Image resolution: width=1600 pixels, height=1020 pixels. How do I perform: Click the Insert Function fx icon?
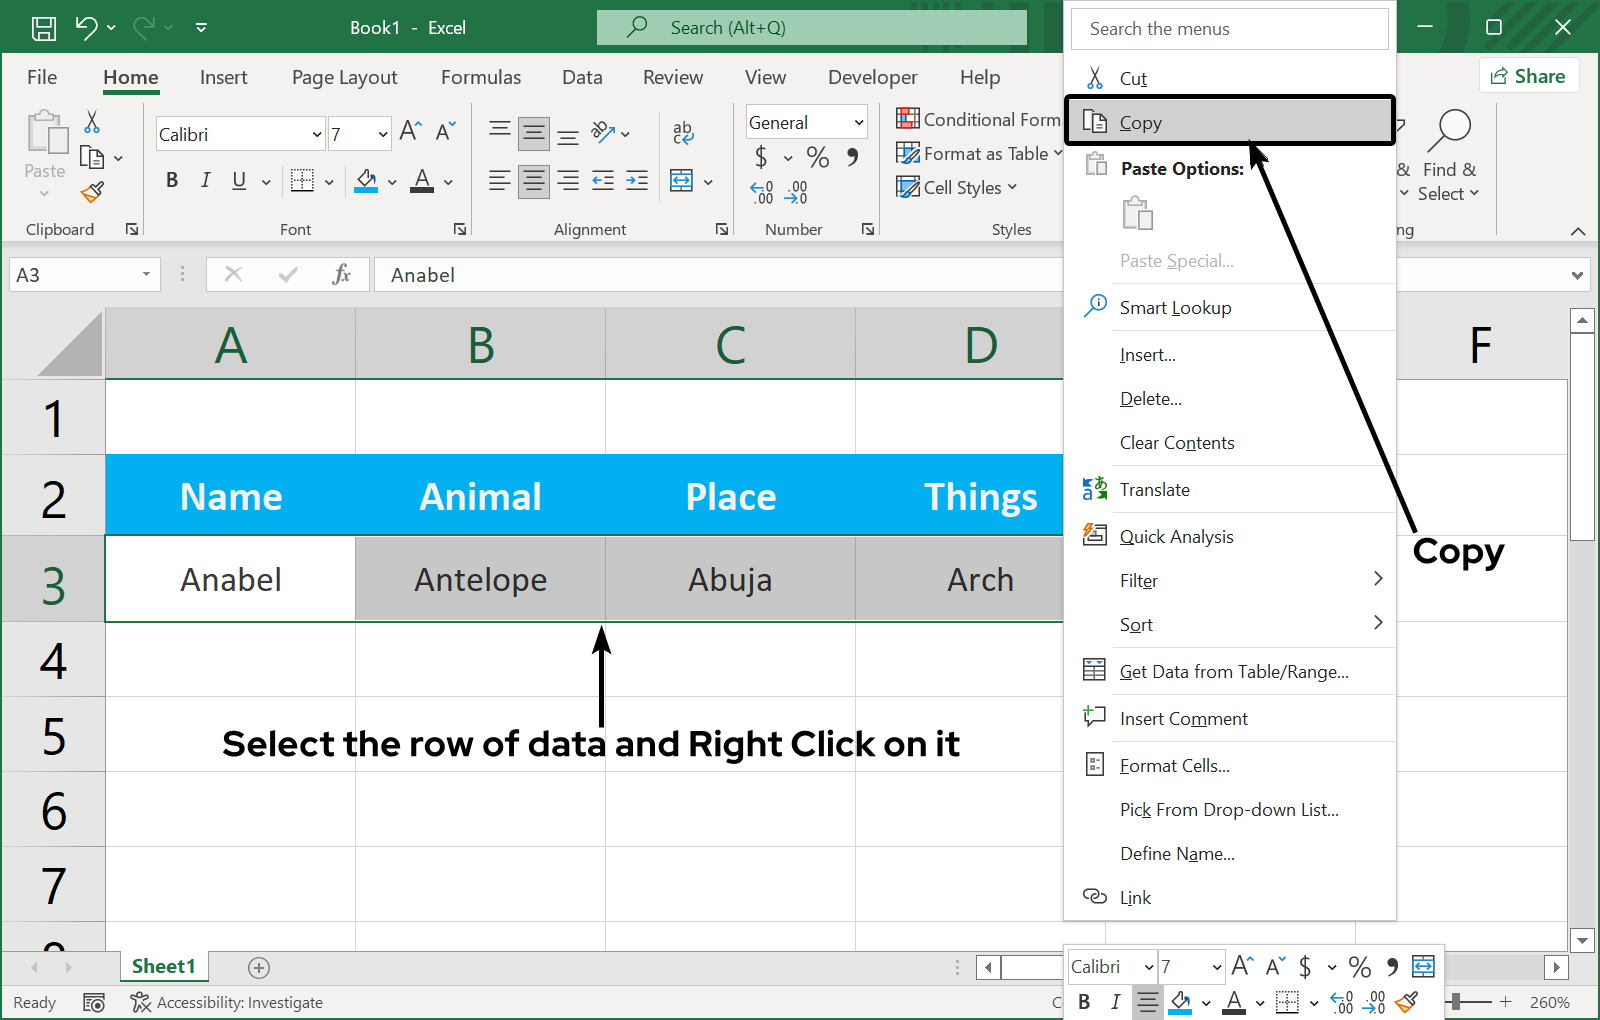[341, 274]
